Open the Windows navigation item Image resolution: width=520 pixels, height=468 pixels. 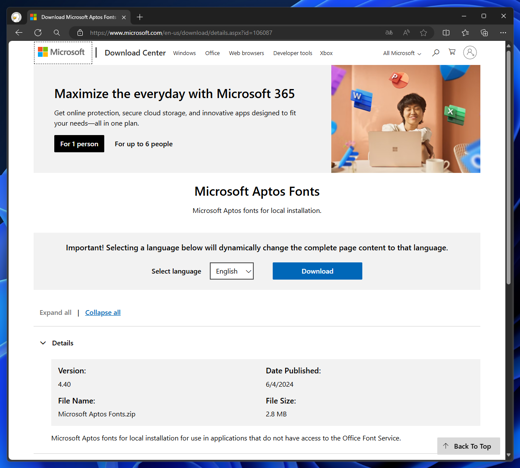click(x=184, y=53)
